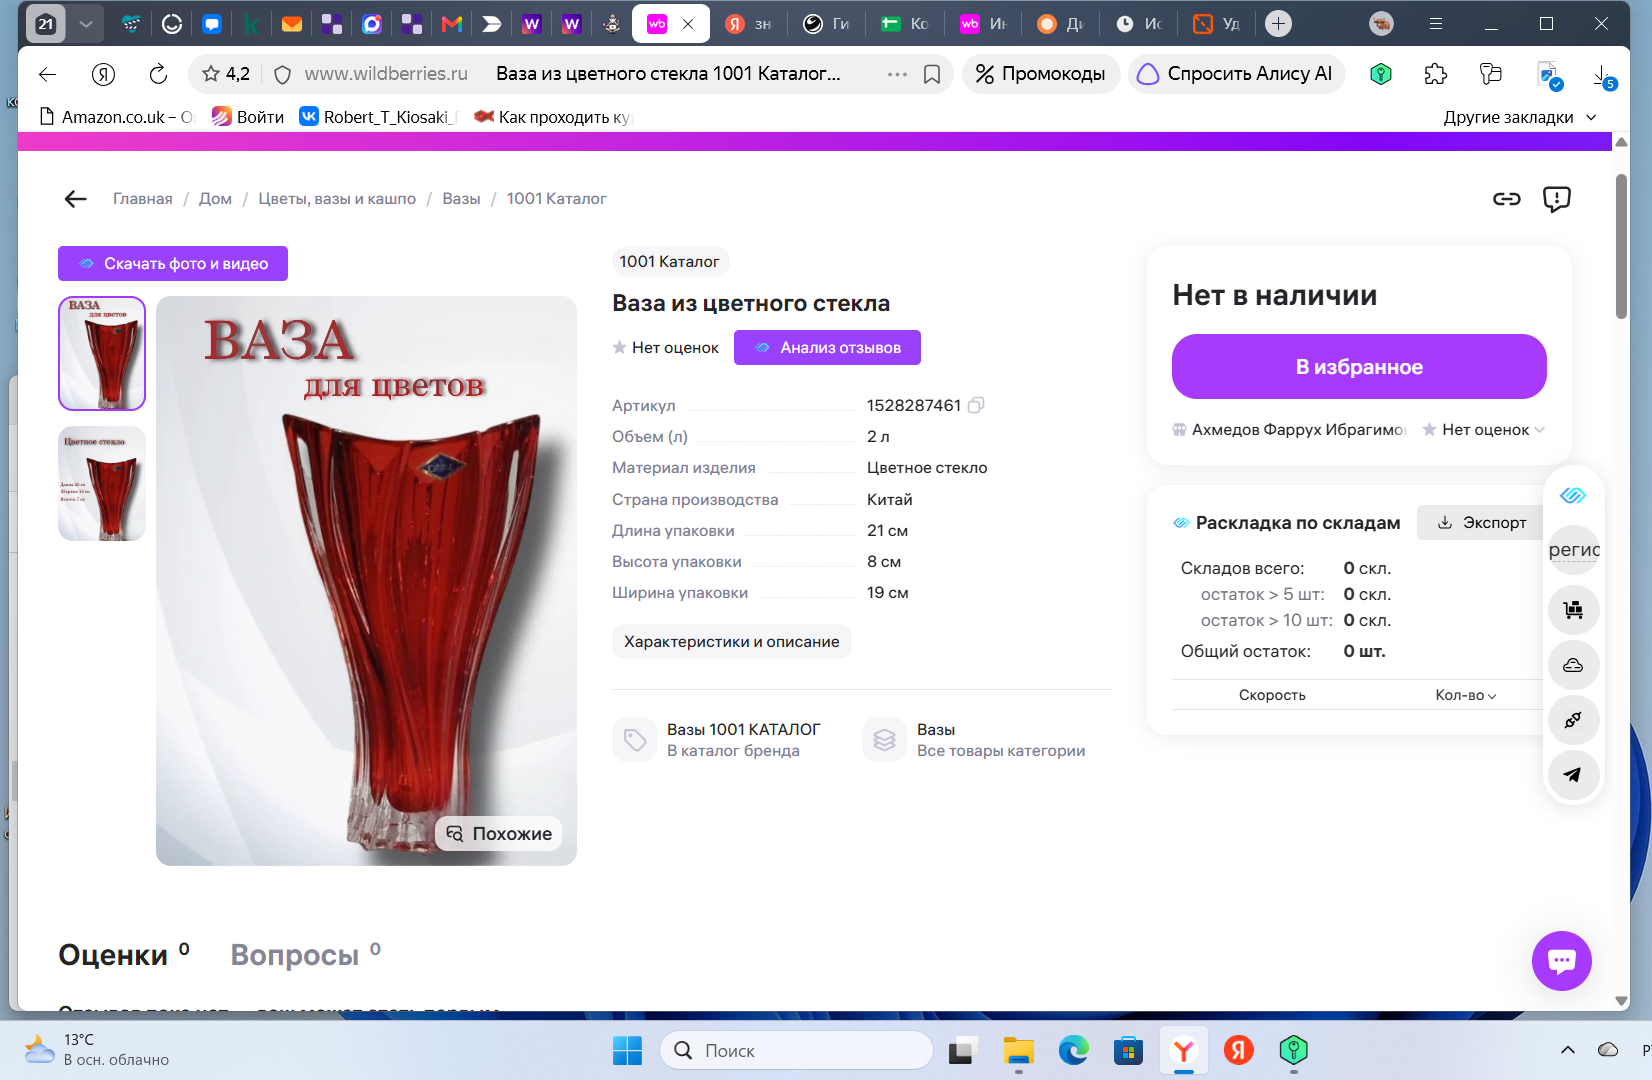This screenshot has width=1652, height=1080.
Task: Open 'Анализ отзывов' button
Action: tap(827, 348)
